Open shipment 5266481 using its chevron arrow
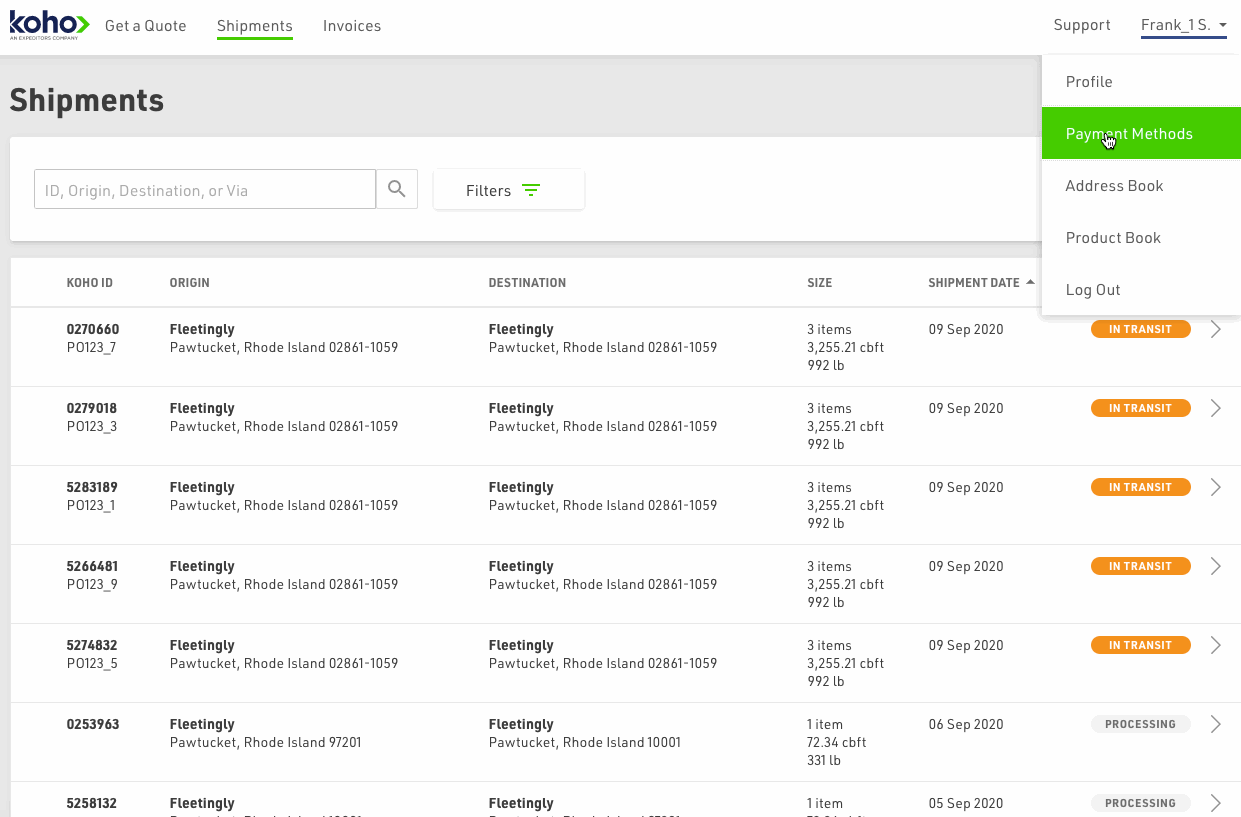Screen dimensions: 1241x817 coord(1215,566)
